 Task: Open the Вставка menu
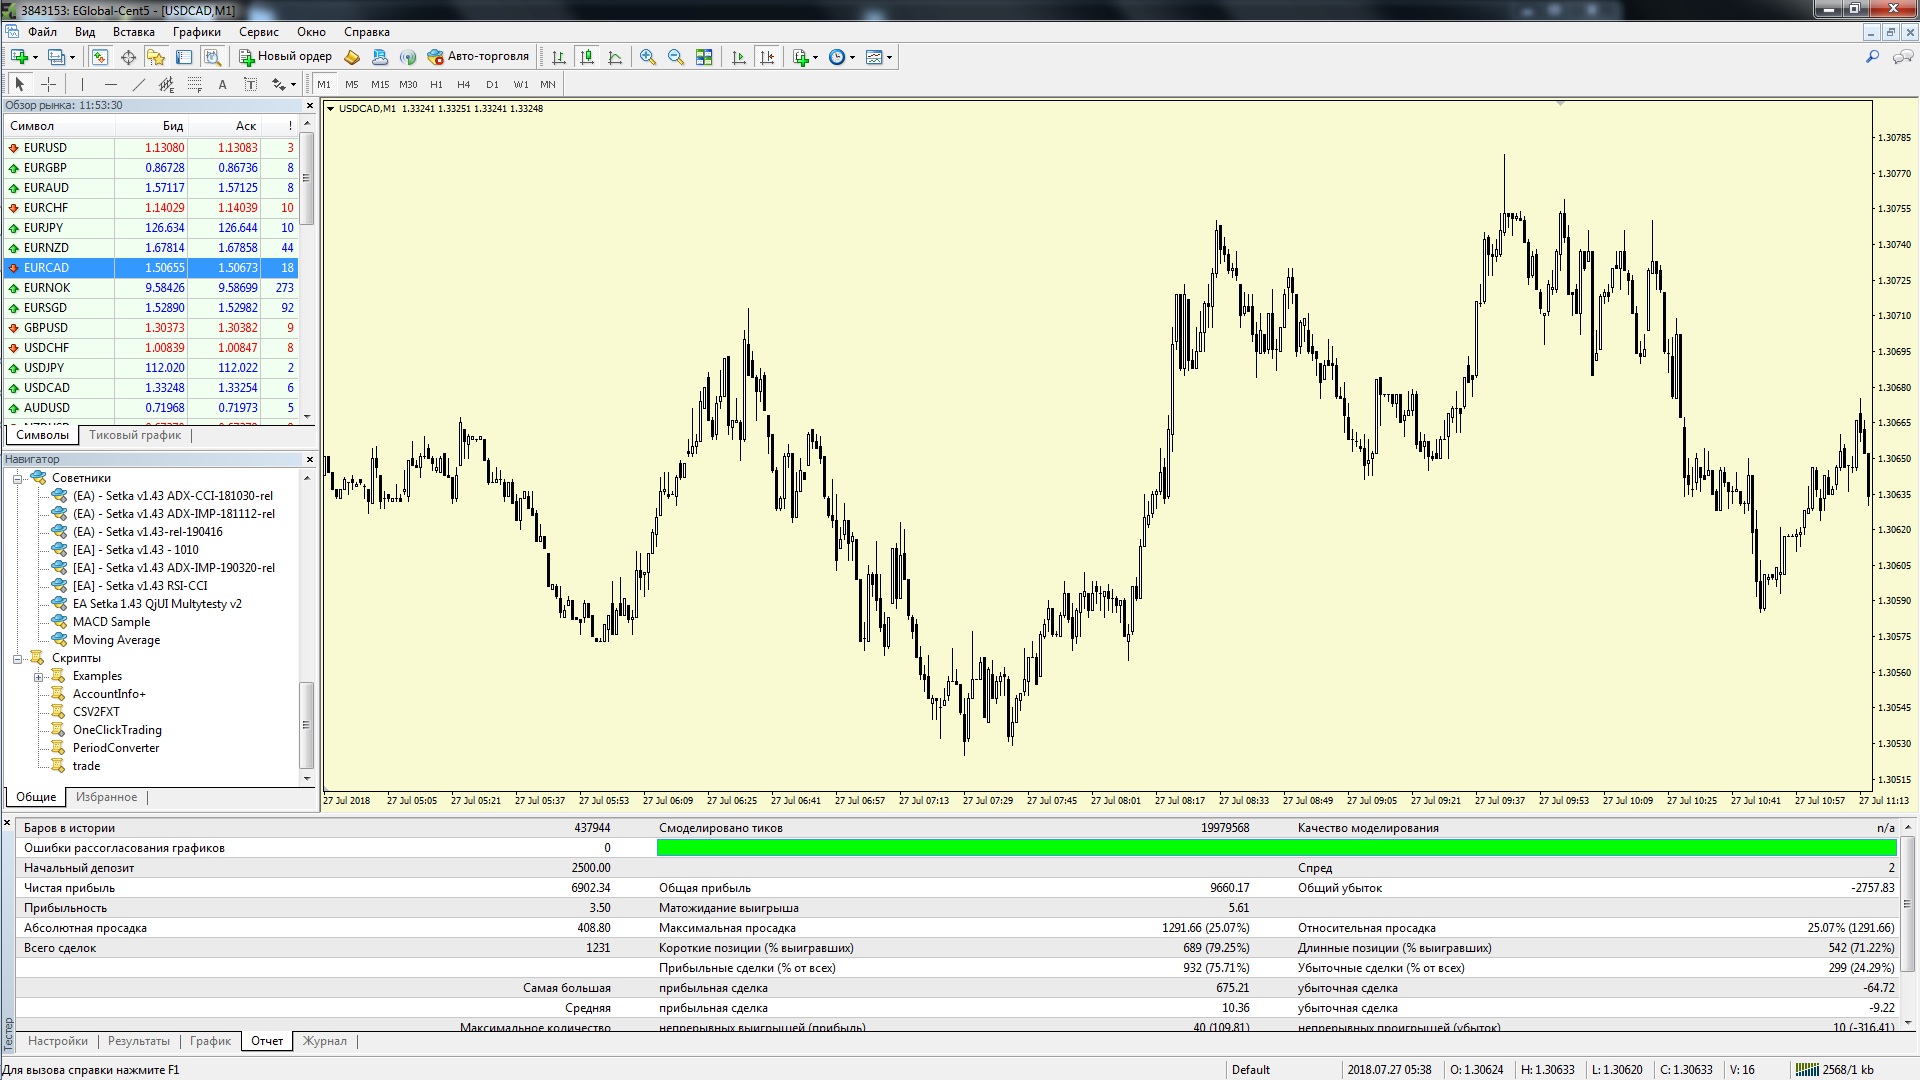click(x=134, y=32)
